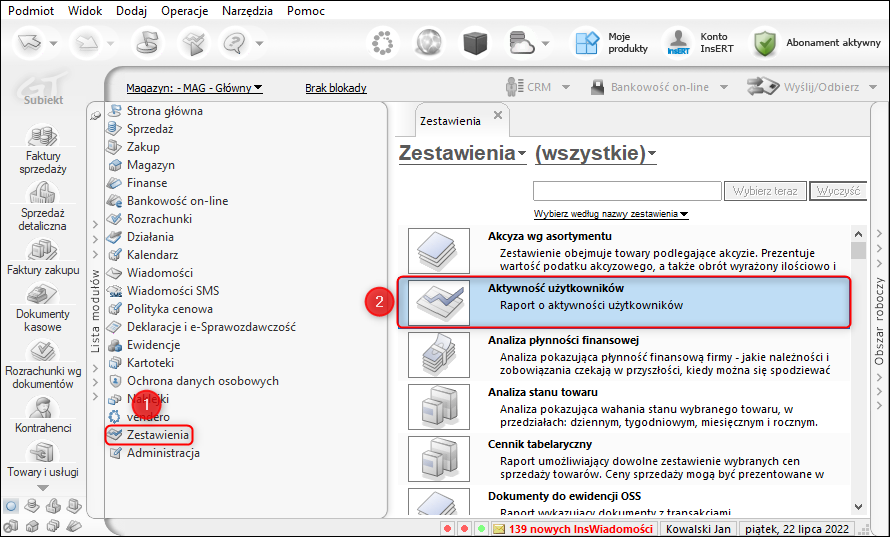
Task: Click the help question bubble icon
Action: 235,43
